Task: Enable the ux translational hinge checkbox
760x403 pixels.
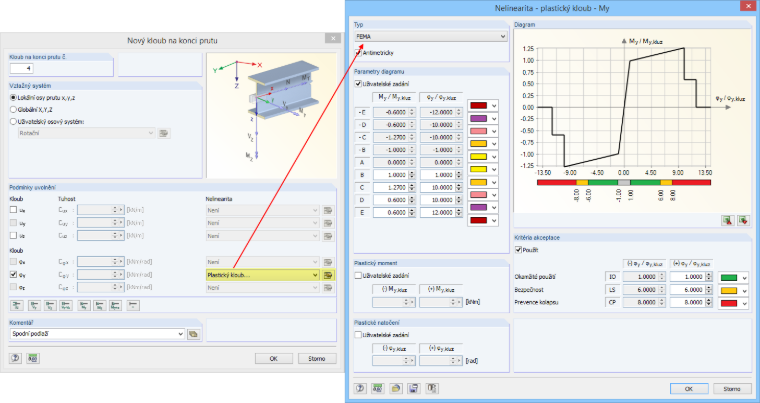Action: point(14,210)
